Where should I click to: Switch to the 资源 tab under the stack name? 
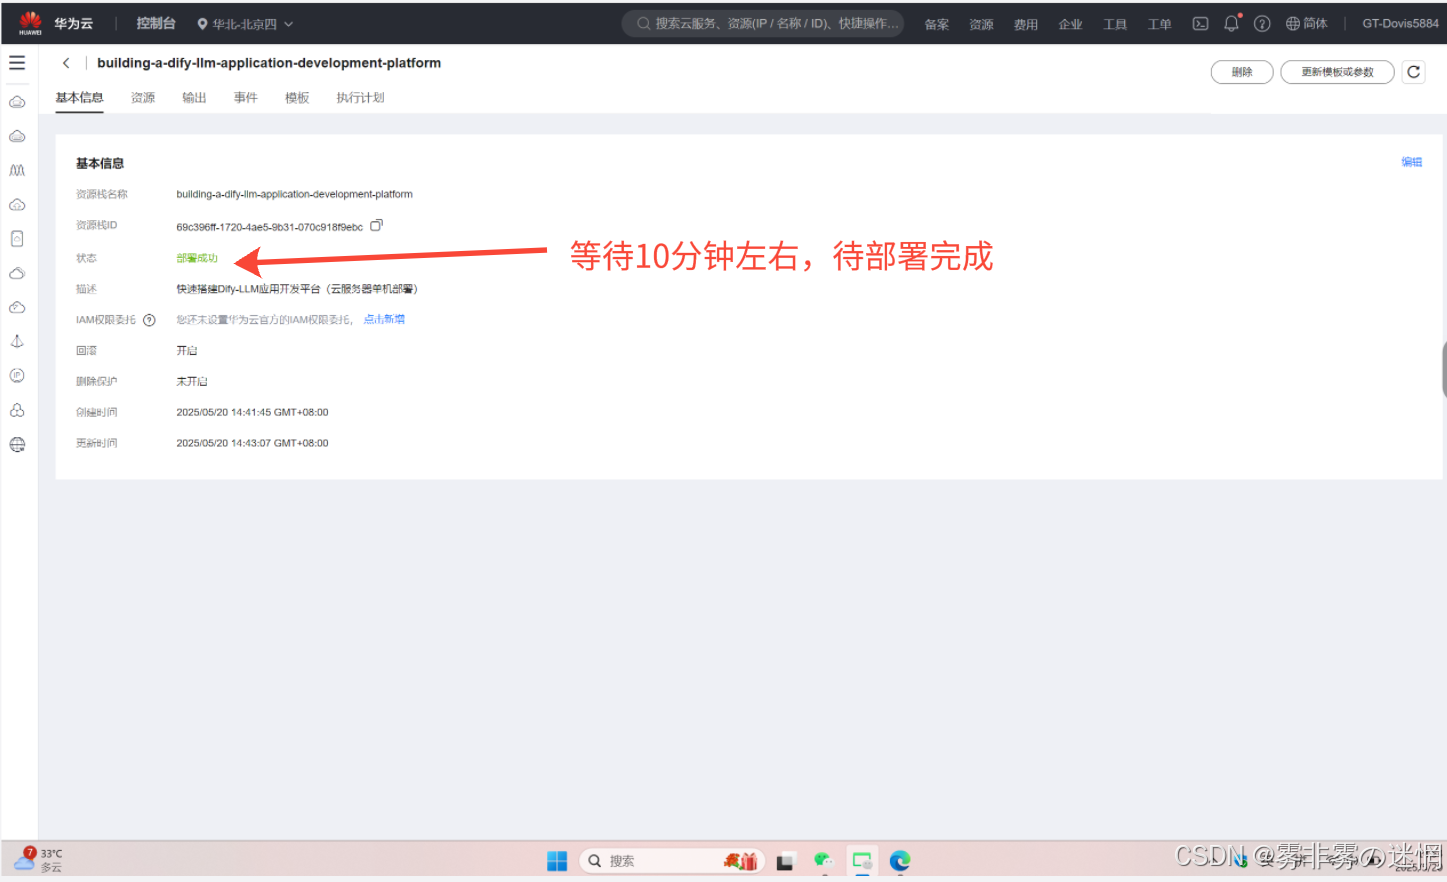click(x=143, y=98)
